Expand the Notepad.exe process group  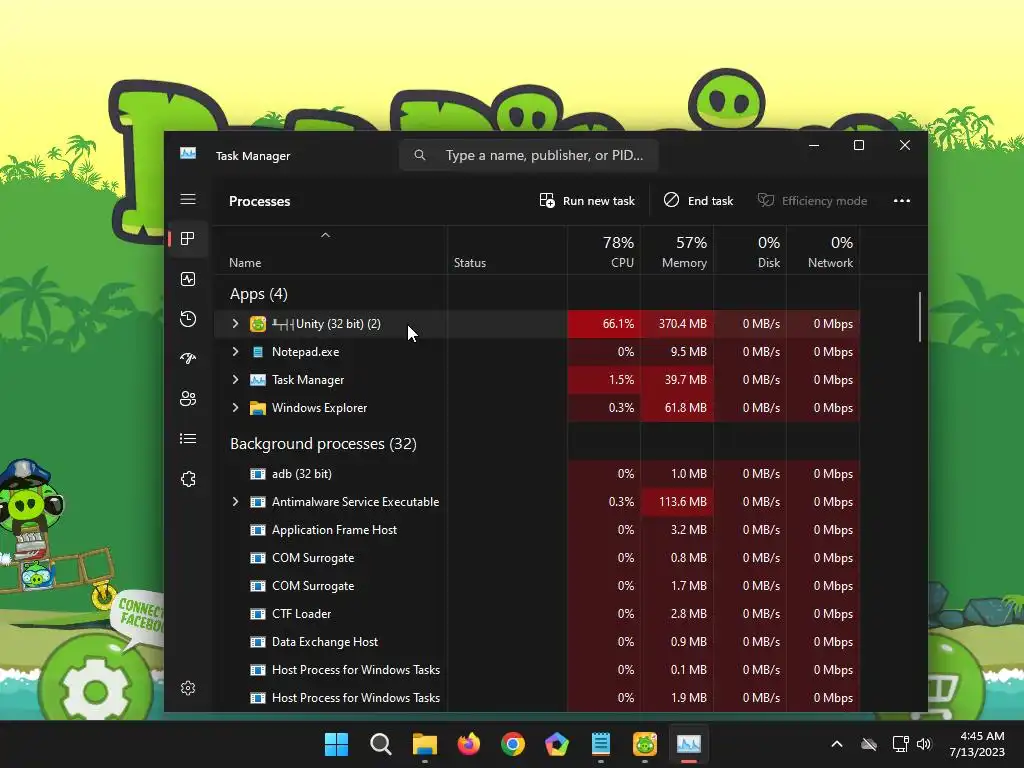235,352
